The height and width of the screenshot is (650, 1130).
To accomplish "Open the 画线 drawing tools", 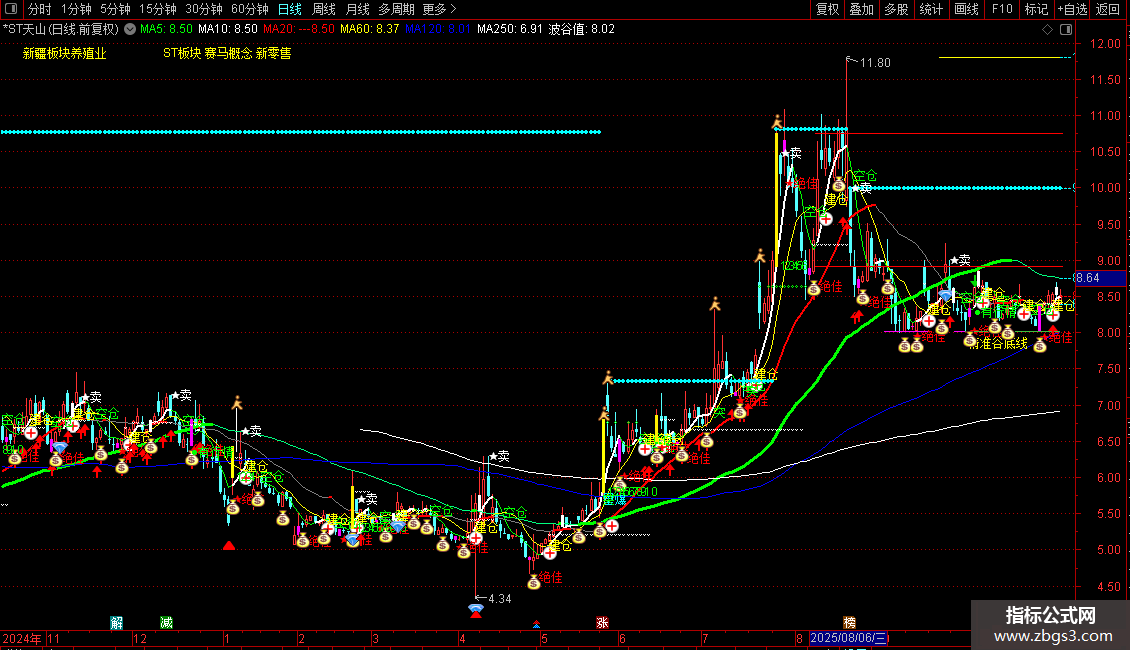I will click(966, 9).
